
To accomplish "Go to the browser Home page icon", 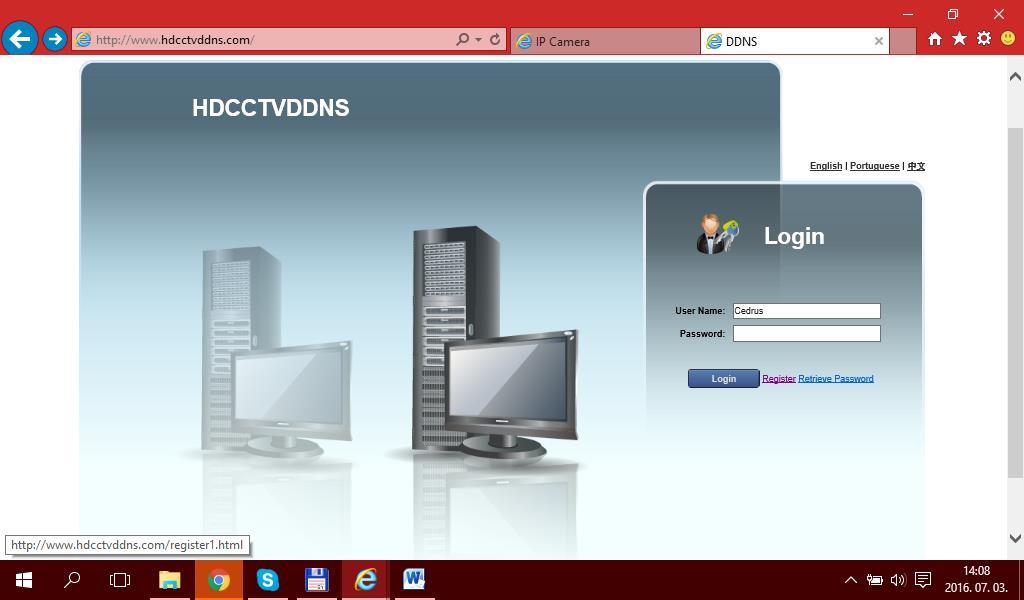I will (935, 39).
